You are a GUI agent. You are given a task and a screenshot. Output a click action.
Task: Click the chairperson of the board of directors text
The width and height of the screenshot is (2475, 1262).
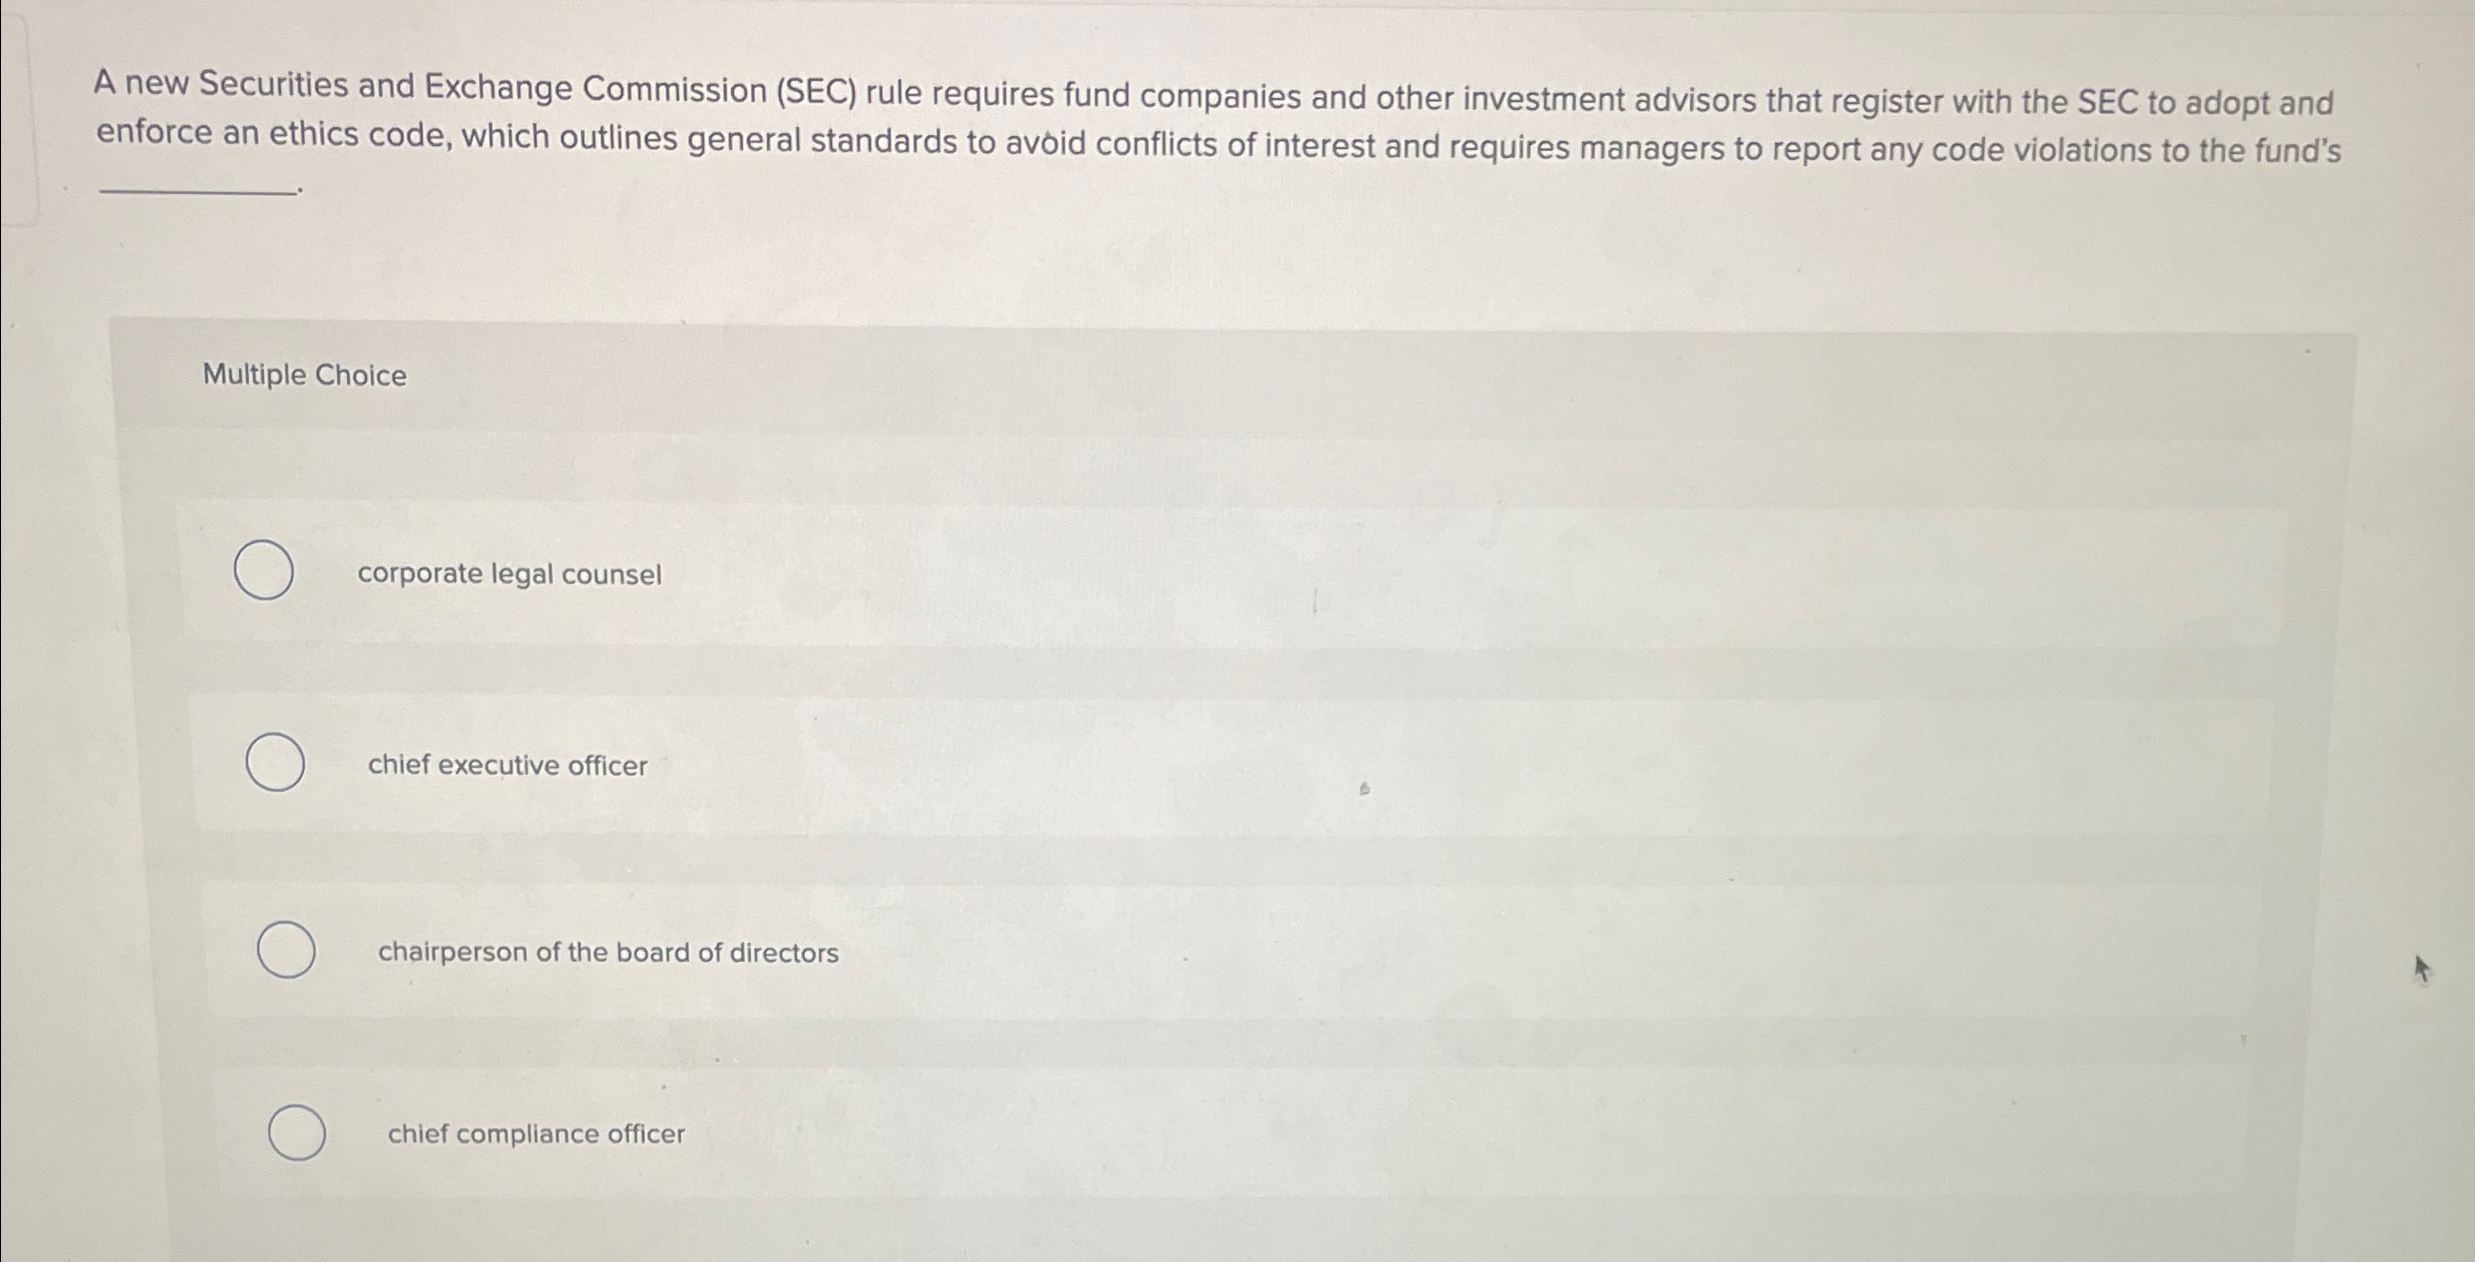coord(607,951)
